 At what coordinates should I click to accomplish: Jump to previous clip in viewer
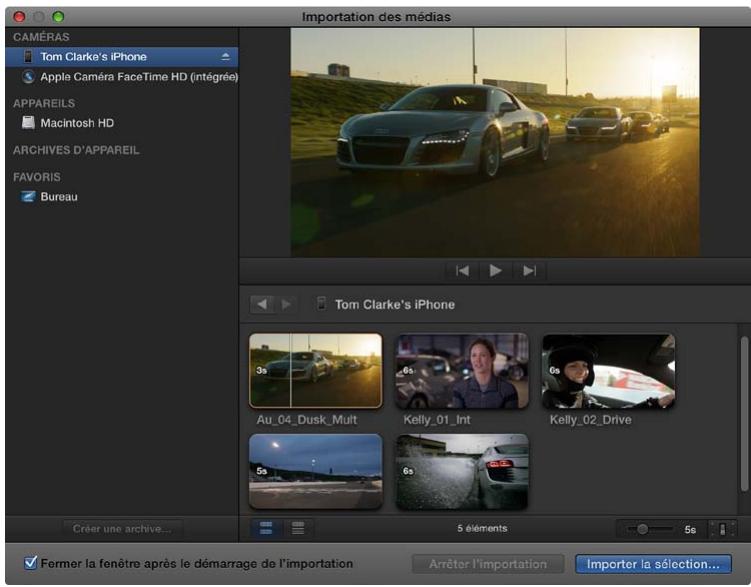(462, 271)
